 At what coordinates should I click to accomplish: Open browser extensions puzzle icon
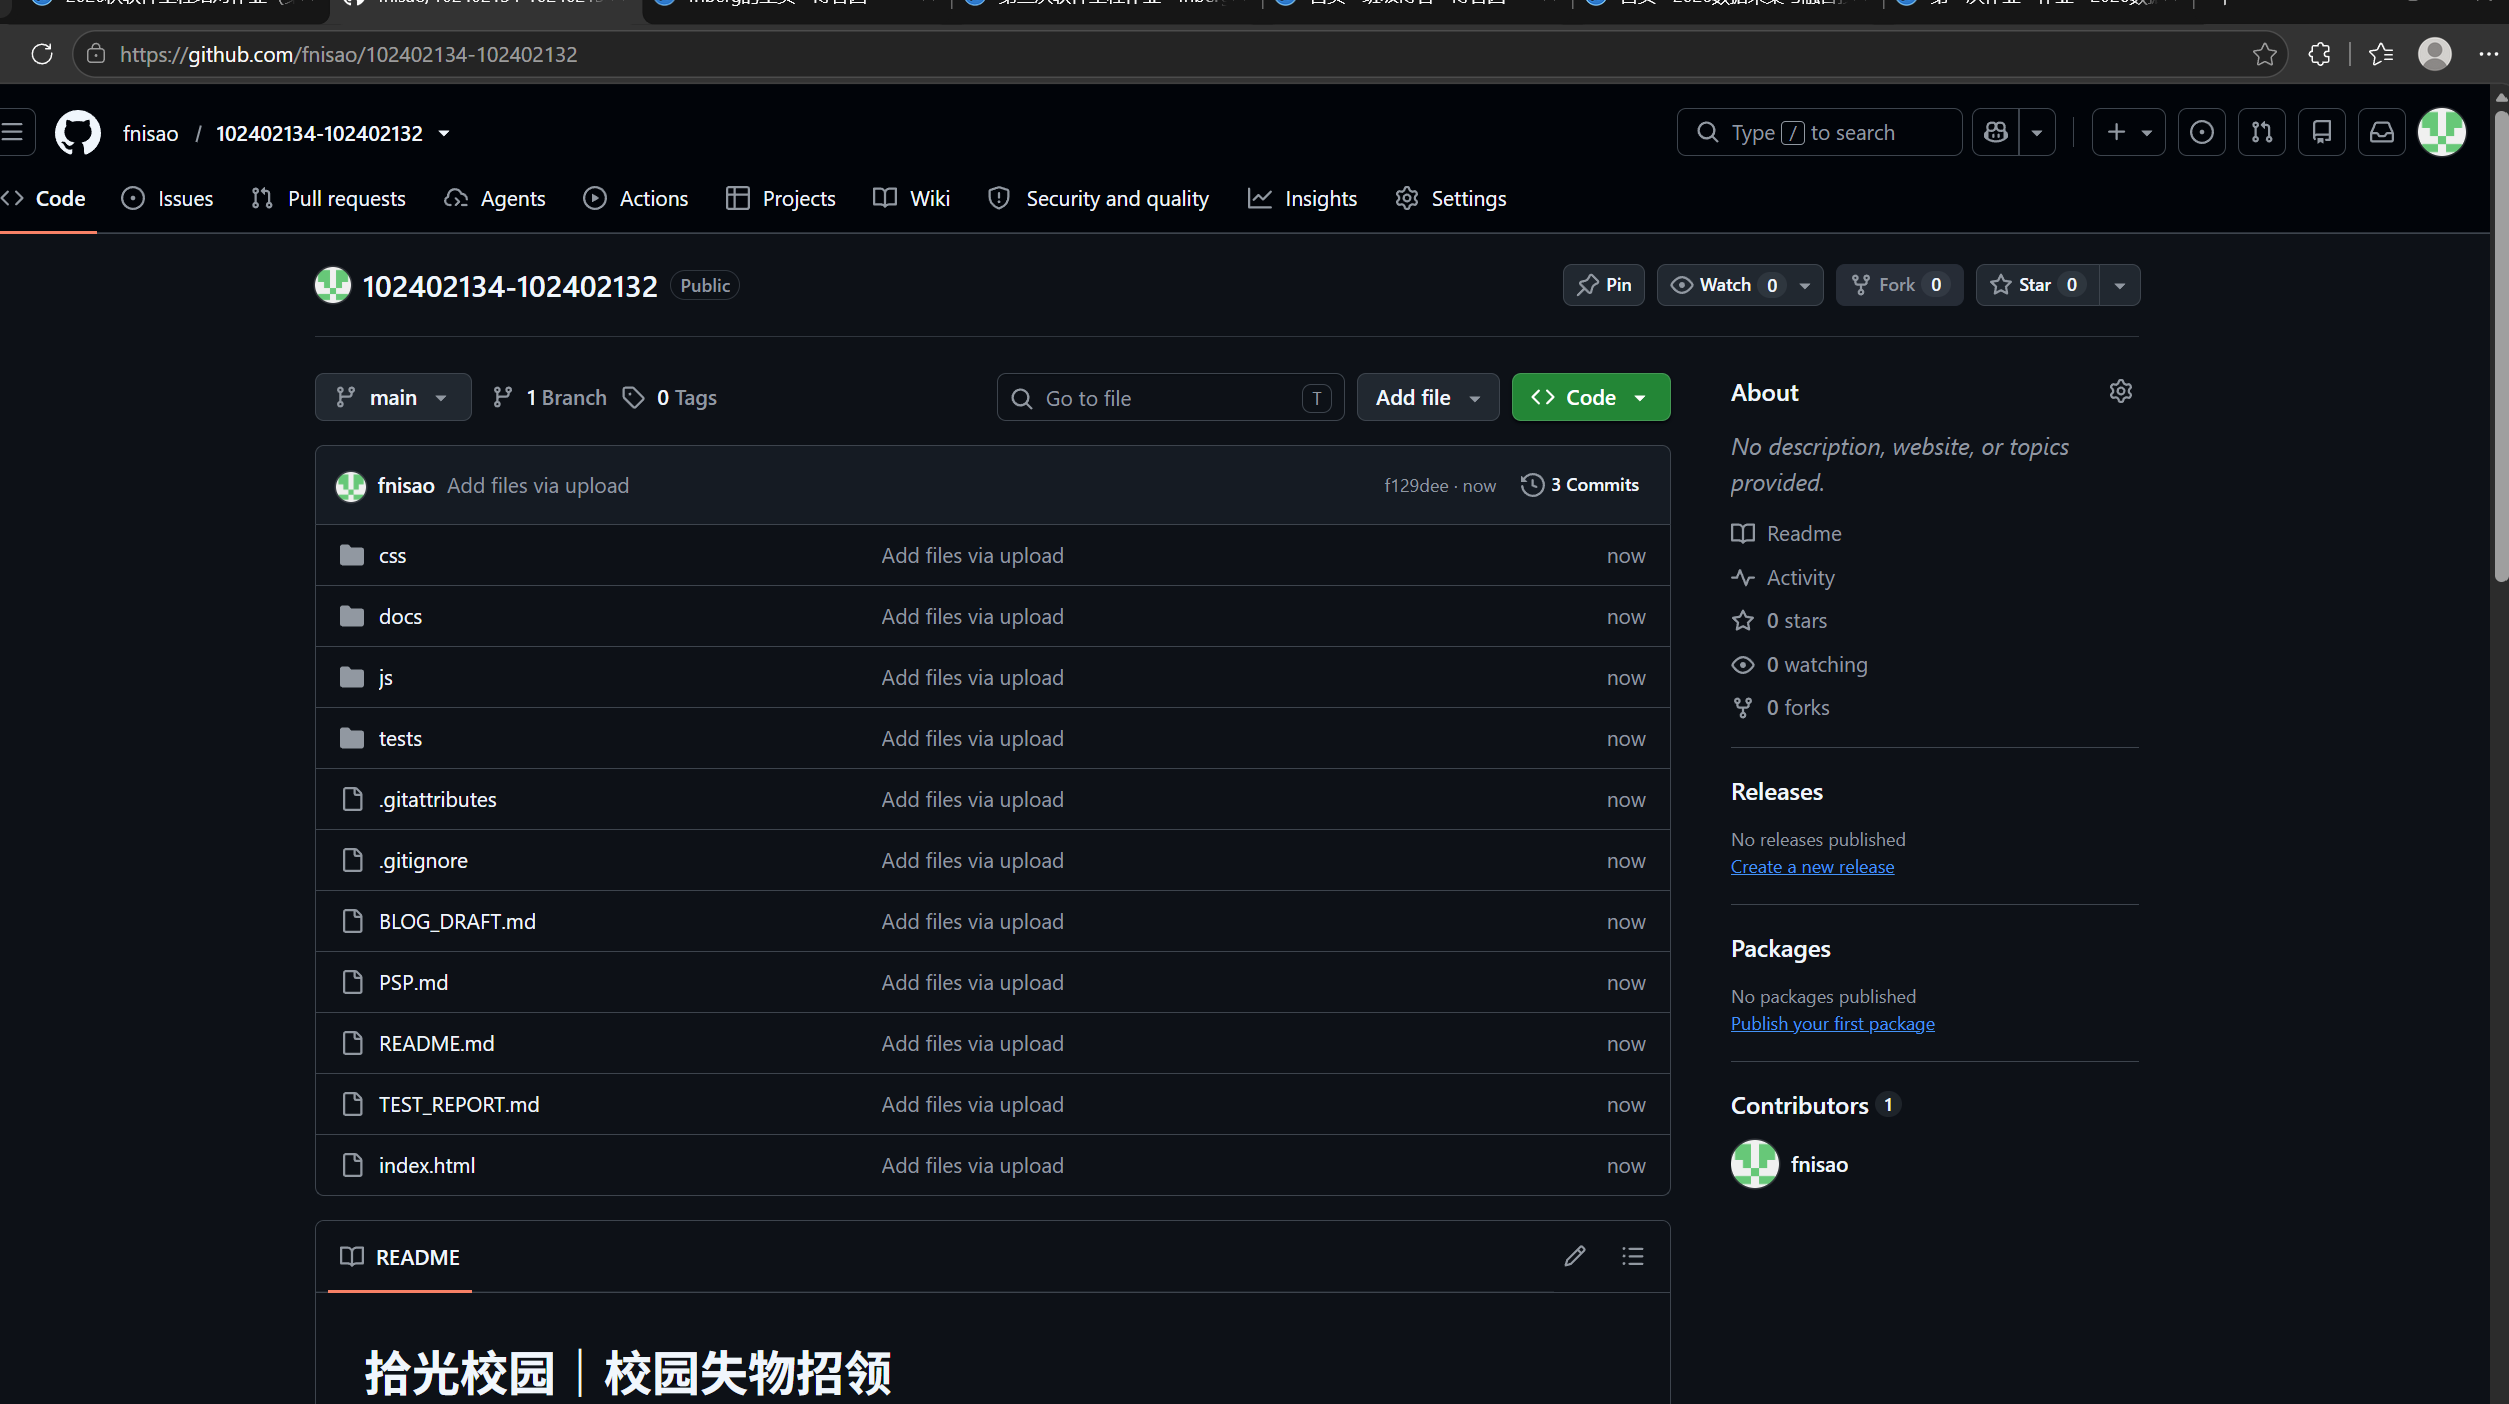(x=2320, y=54)
